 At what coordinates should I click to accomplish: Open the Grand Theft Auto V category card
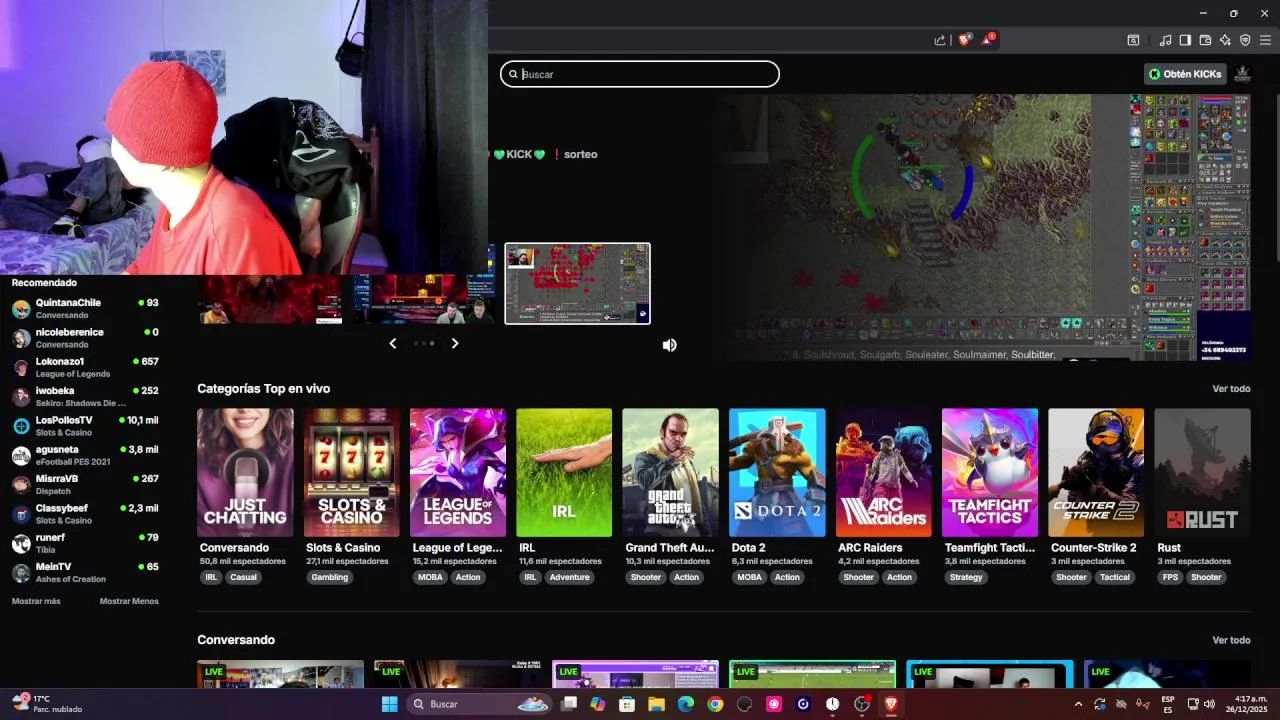pos(670,472)
